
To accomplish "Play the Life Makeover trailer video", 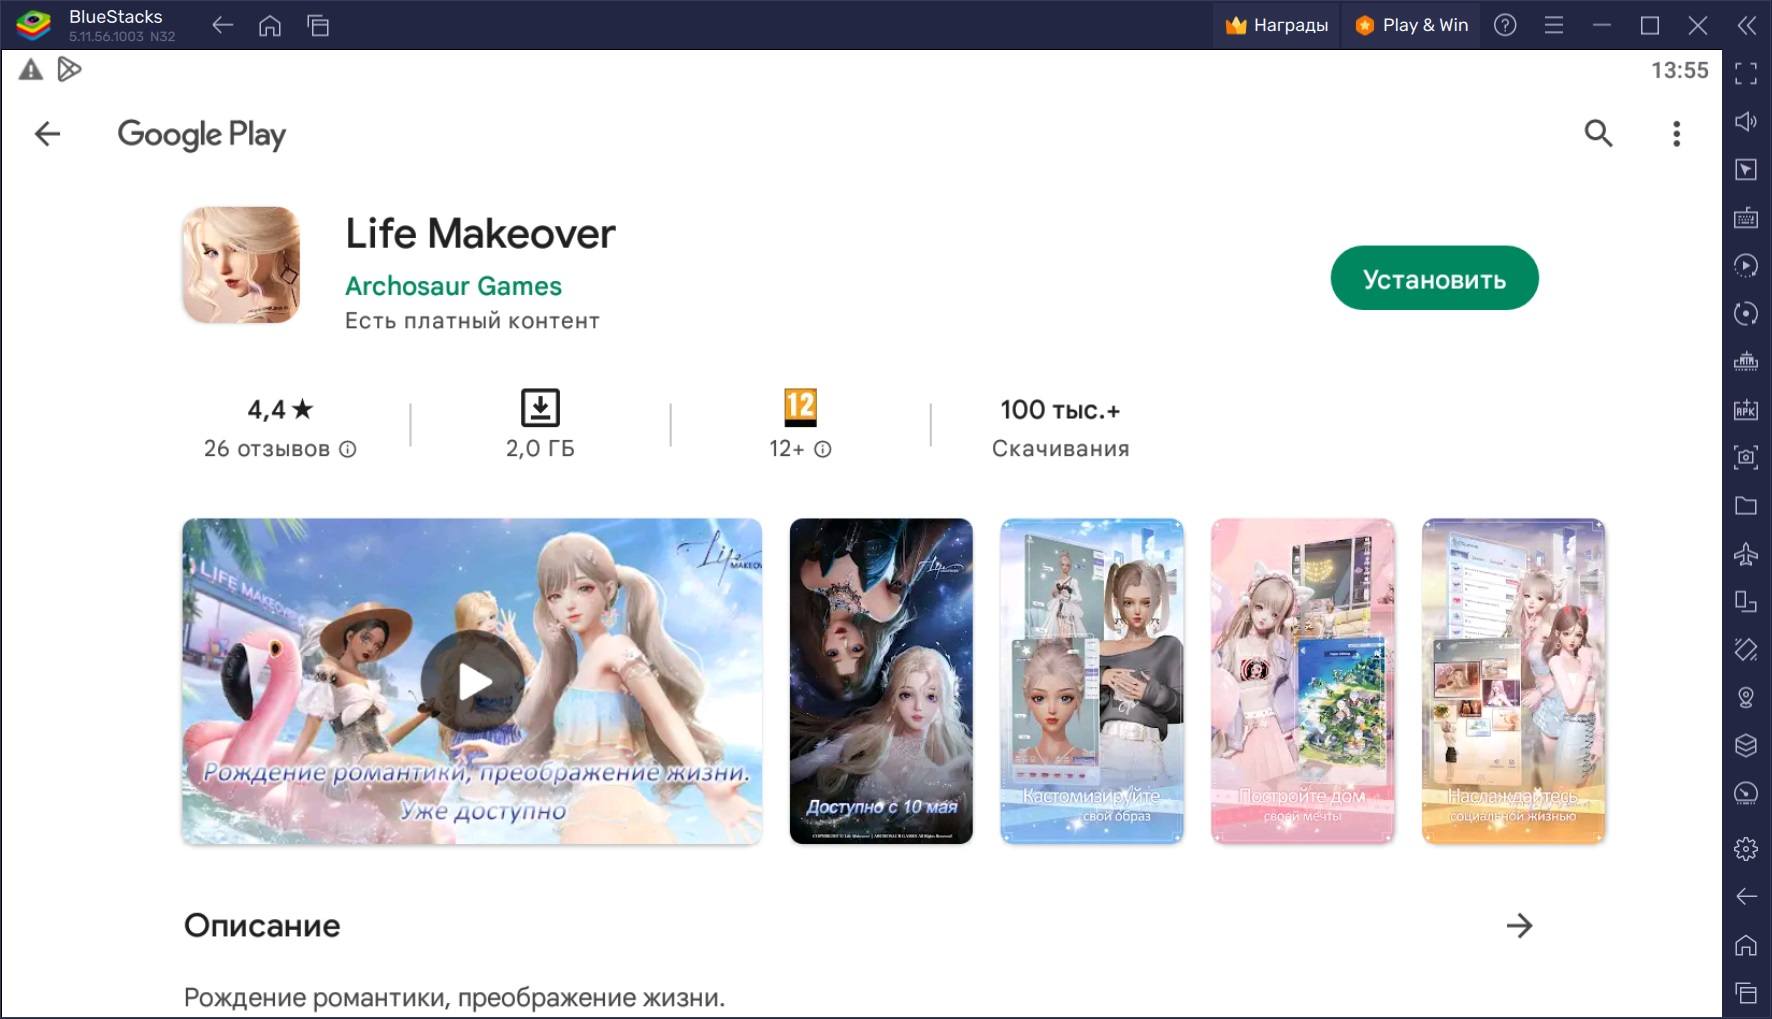I will pyautogui.click(x=472, y=681).
